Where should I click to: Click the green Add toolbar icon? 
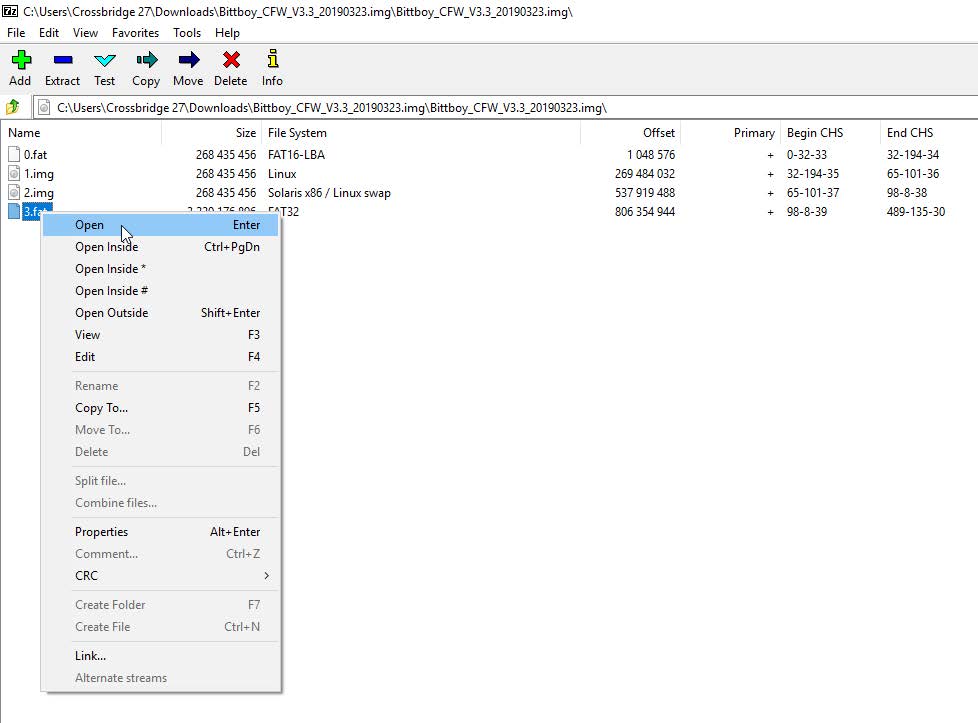21,60
